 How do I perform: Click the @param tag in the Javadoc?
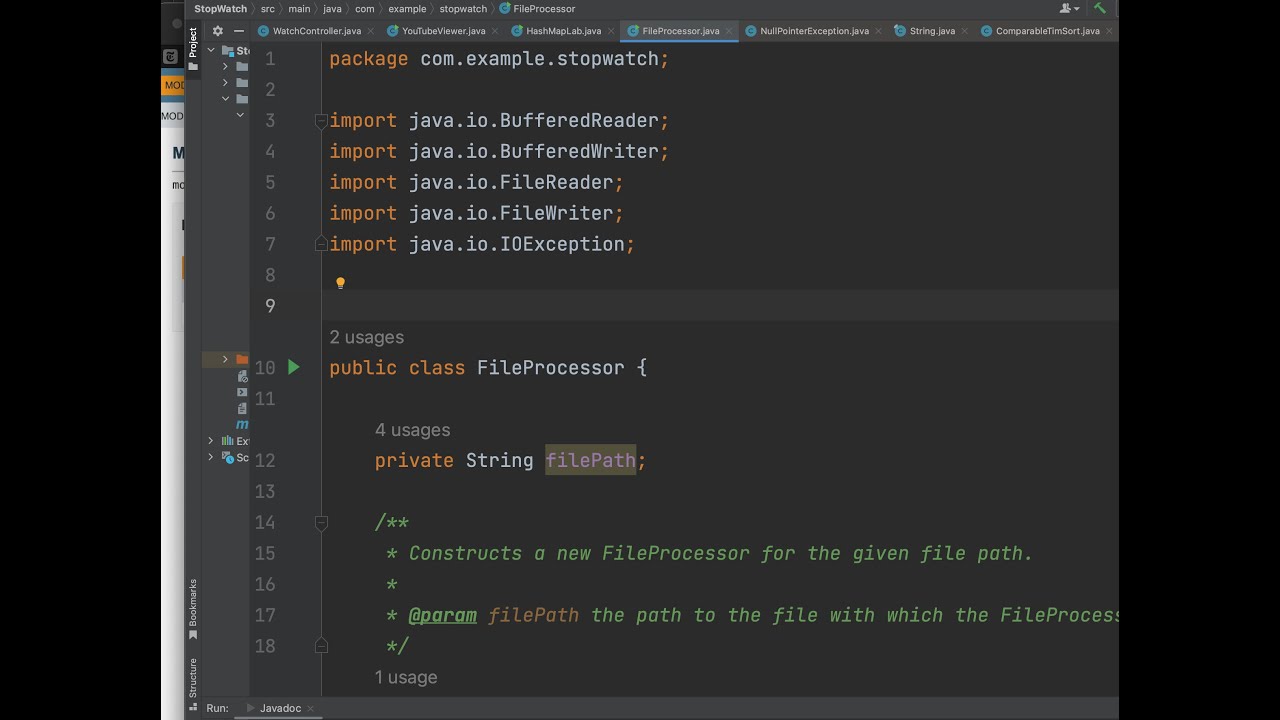click(x=443, y=615)
